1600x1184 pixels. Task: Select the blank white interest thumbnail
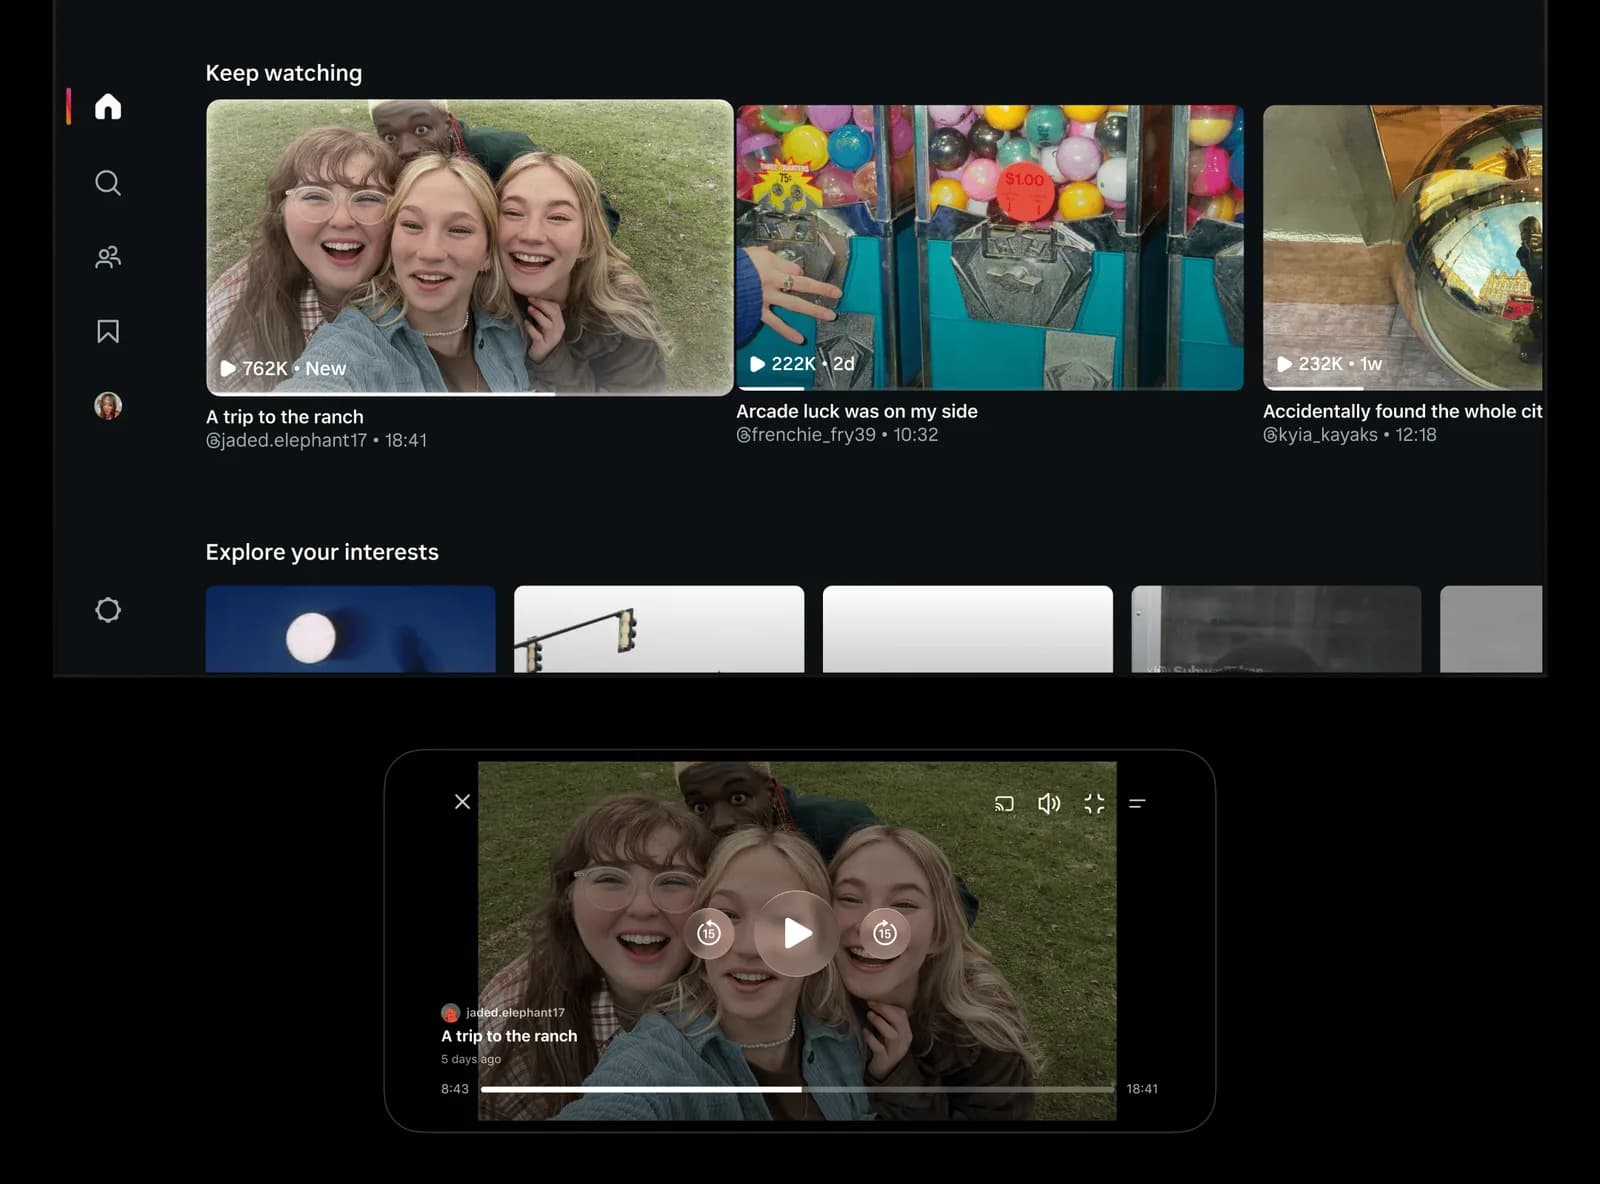pos(967,629)
